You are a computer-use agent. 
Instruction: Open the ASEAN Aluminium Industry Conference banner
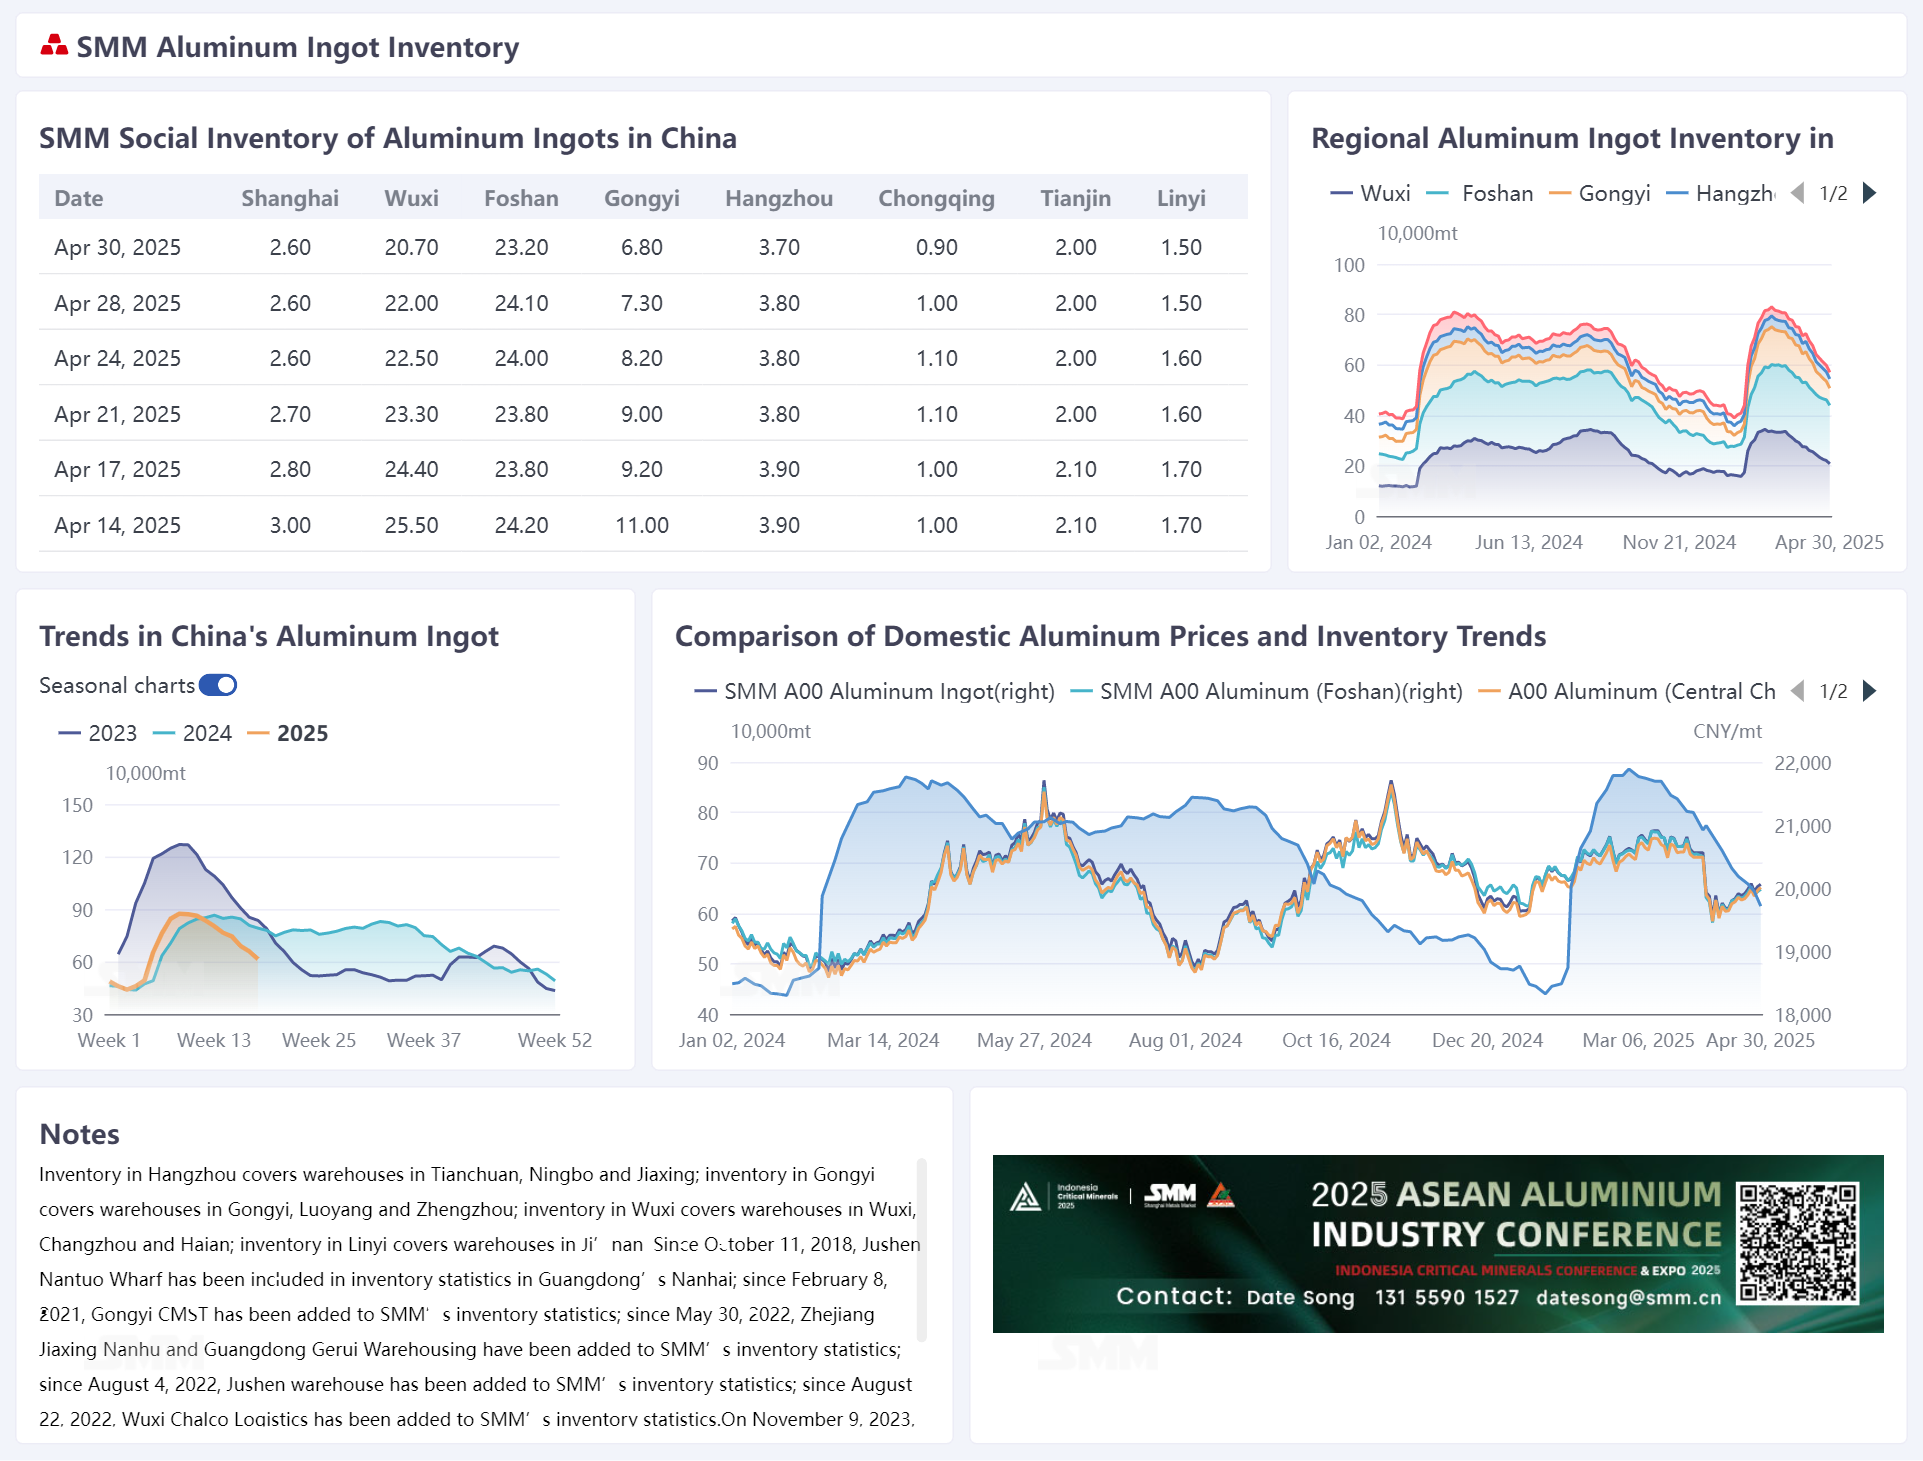click(1438, 1243)
